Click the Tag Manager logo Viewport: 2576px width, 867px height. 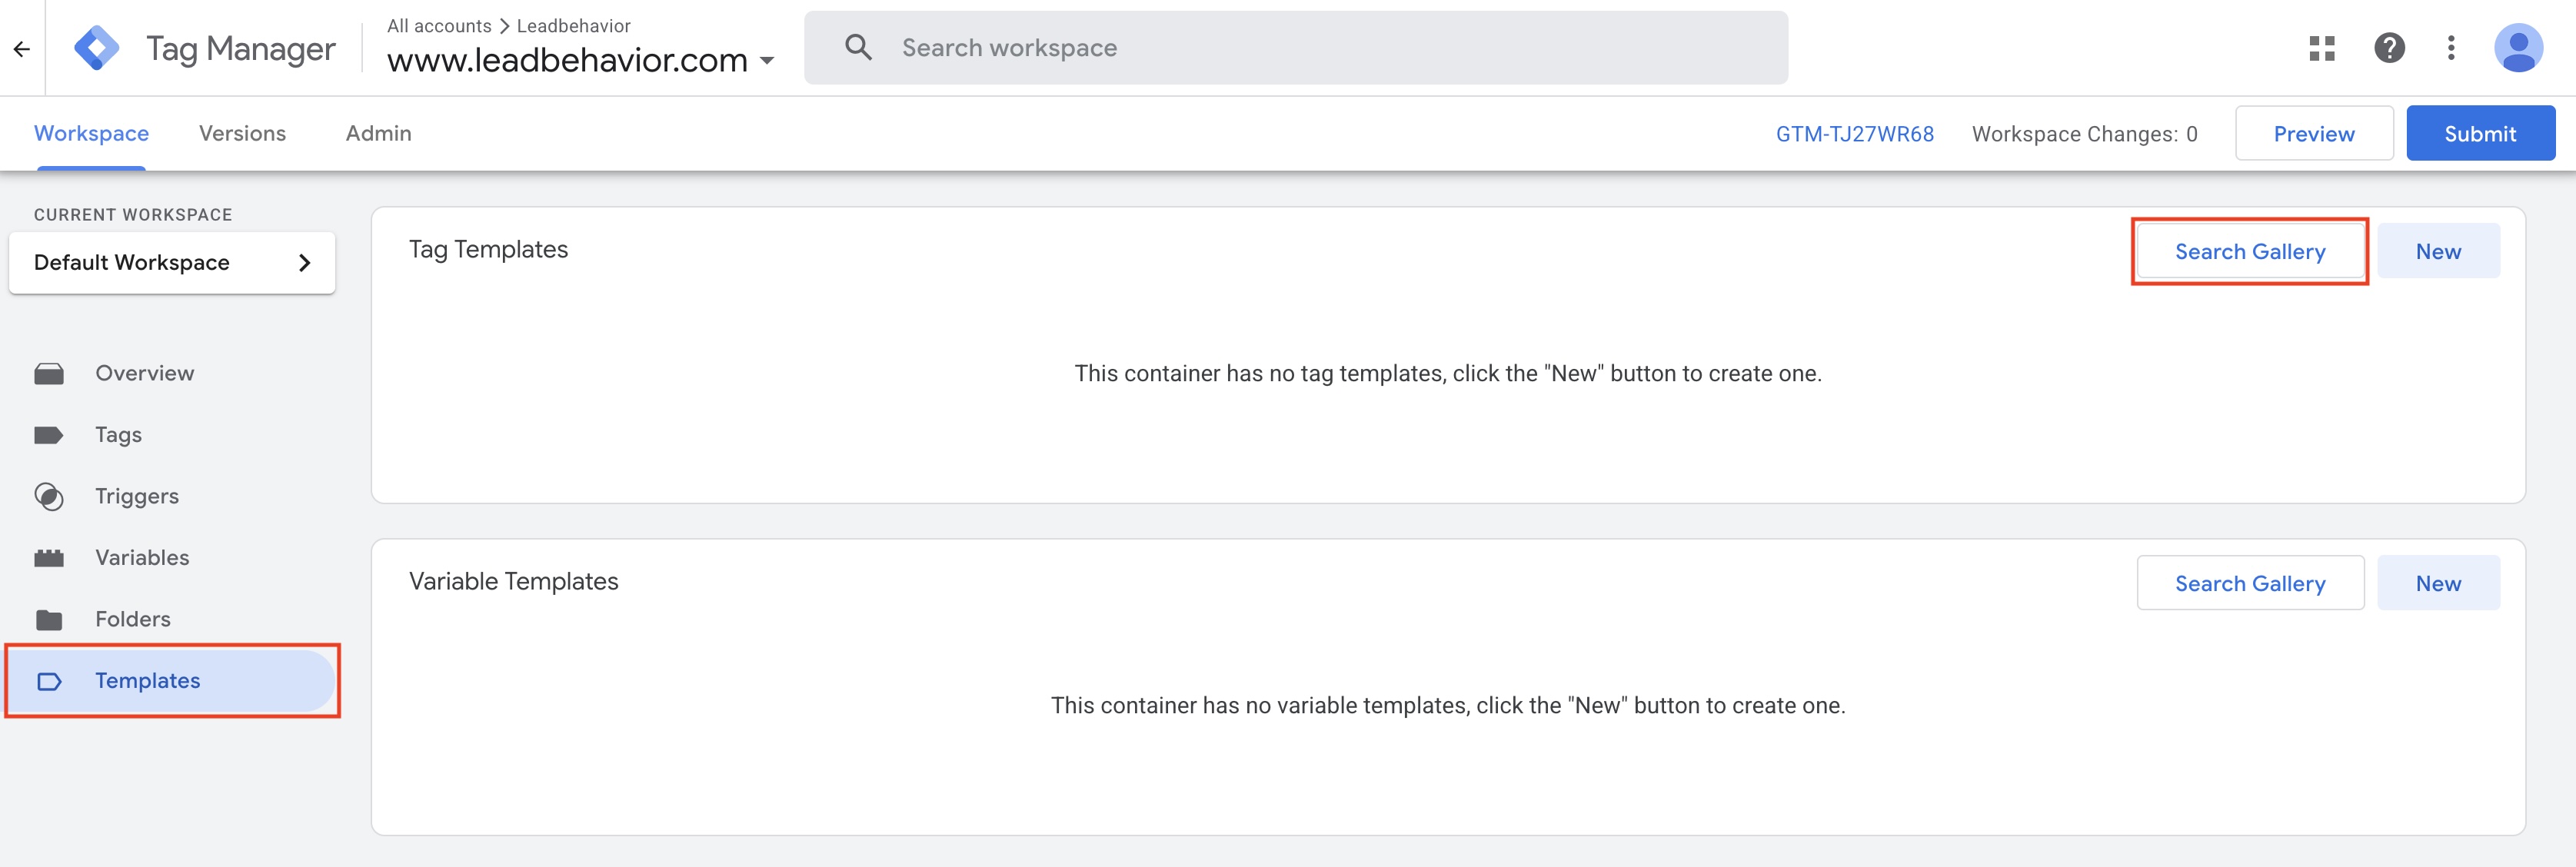[x=97, y=47]
